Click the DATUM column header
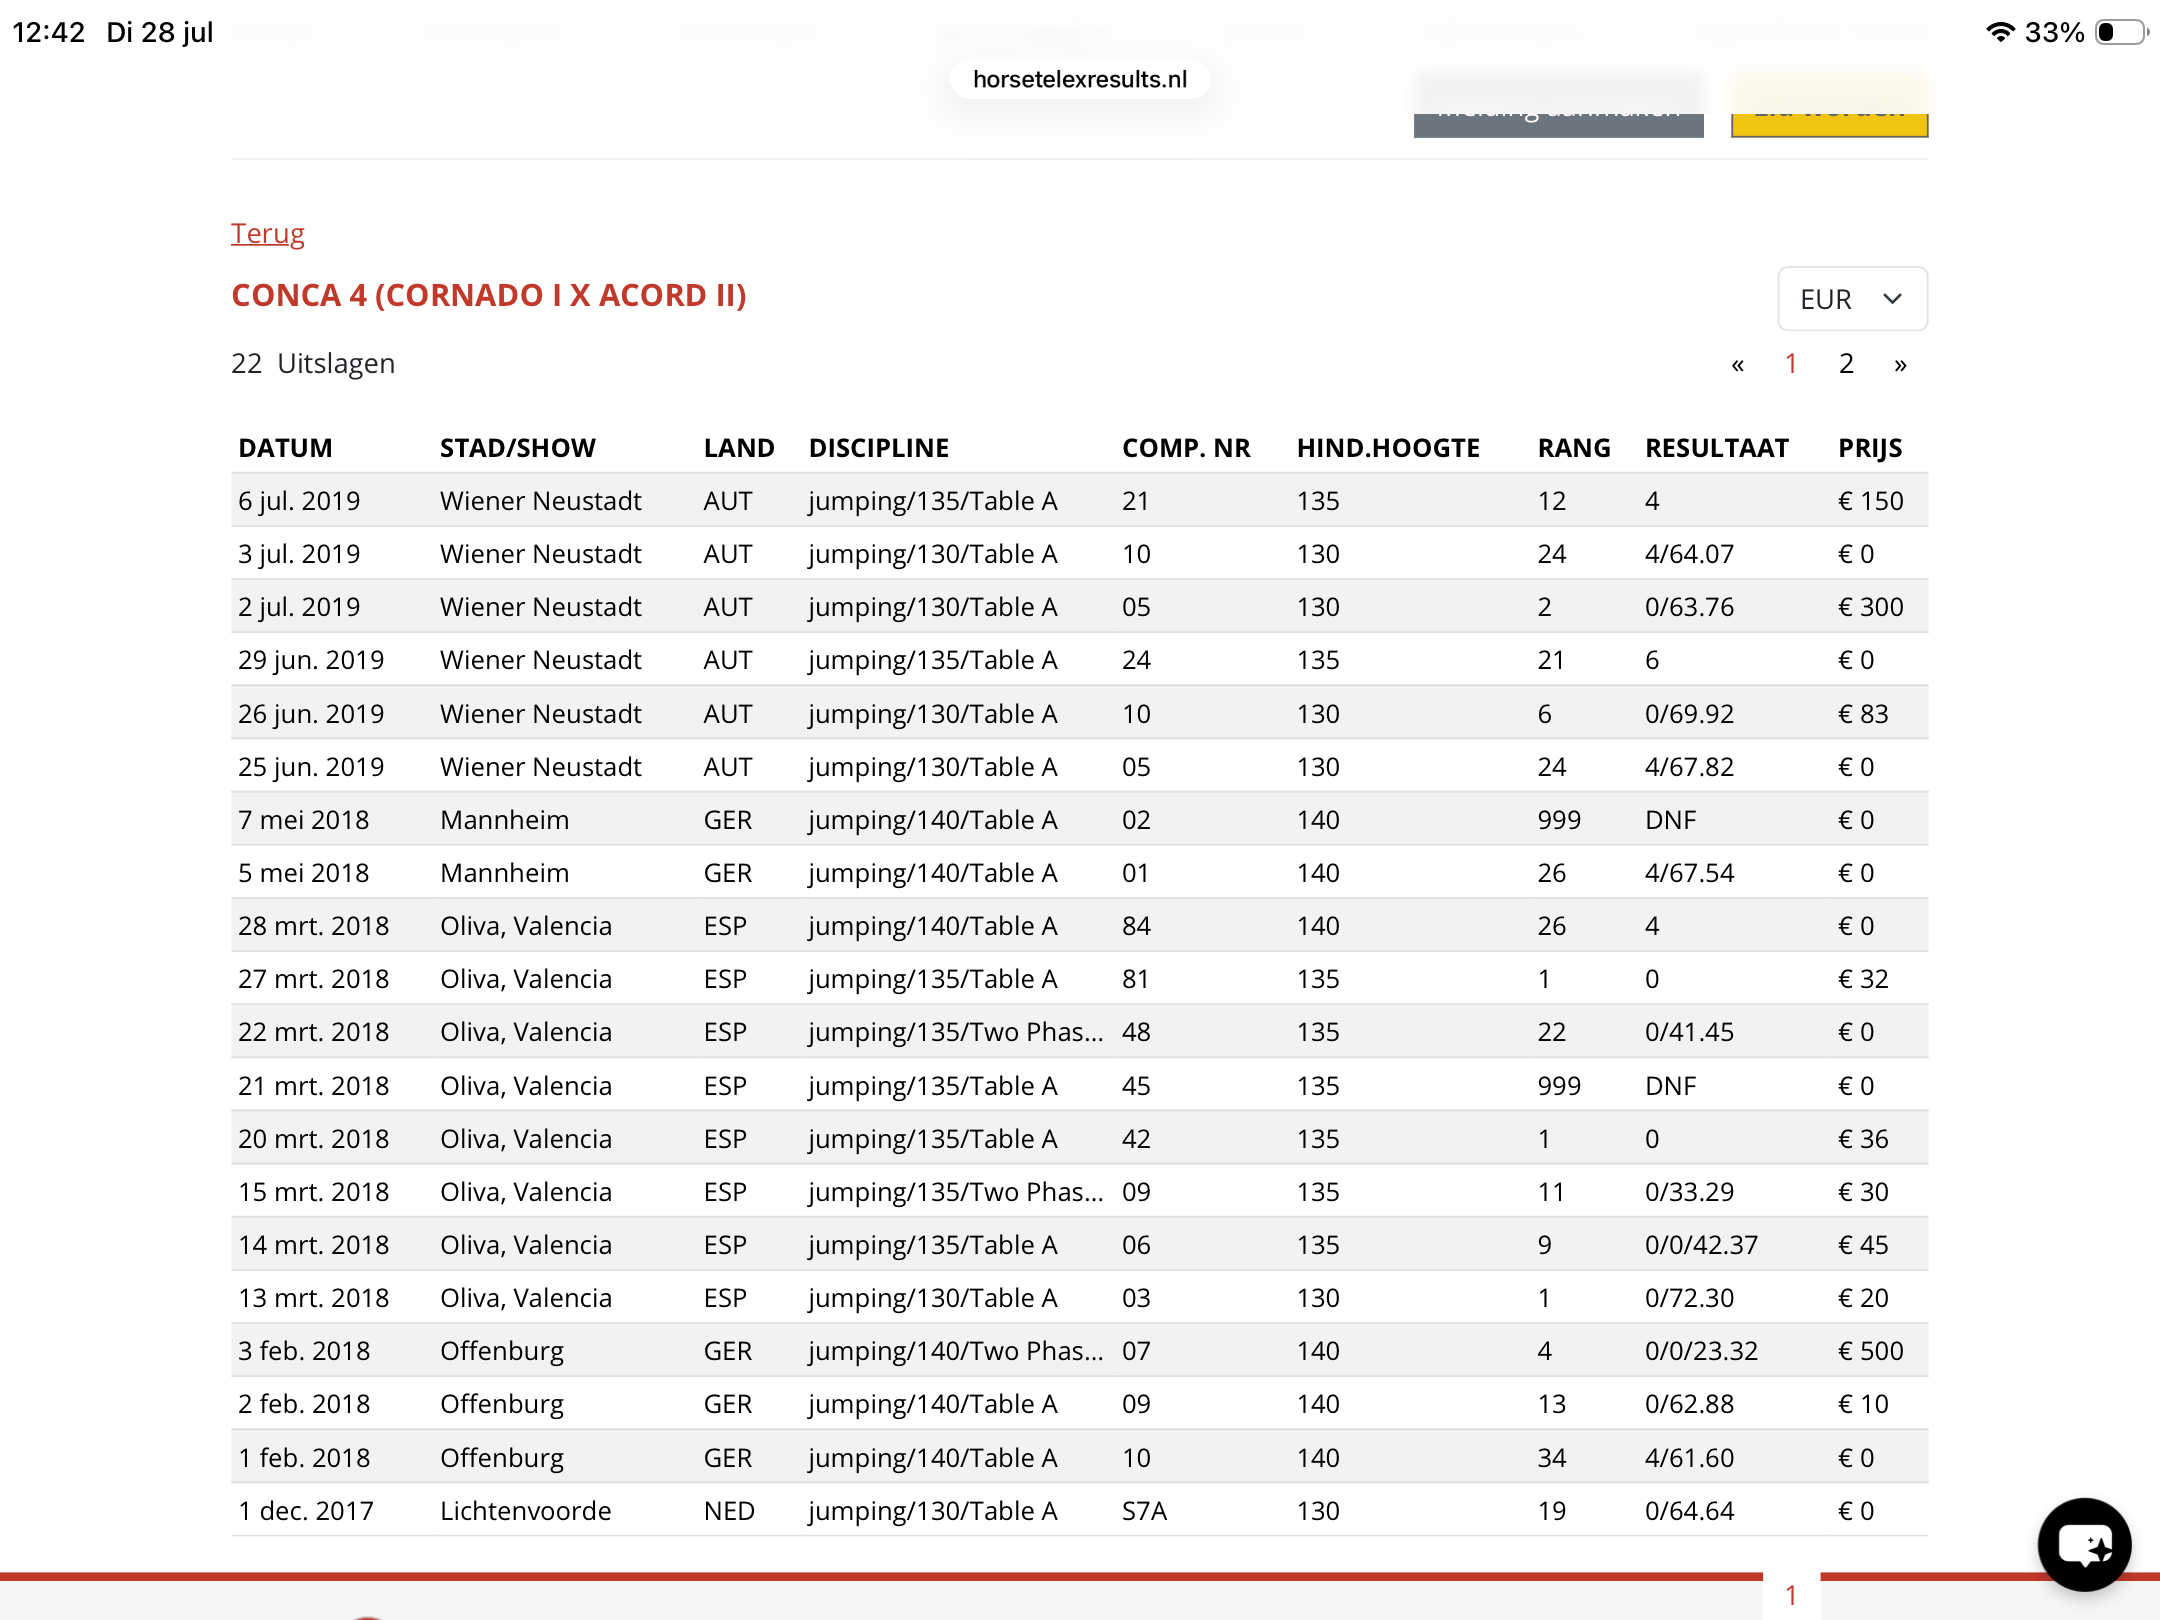 coord(285,448)
